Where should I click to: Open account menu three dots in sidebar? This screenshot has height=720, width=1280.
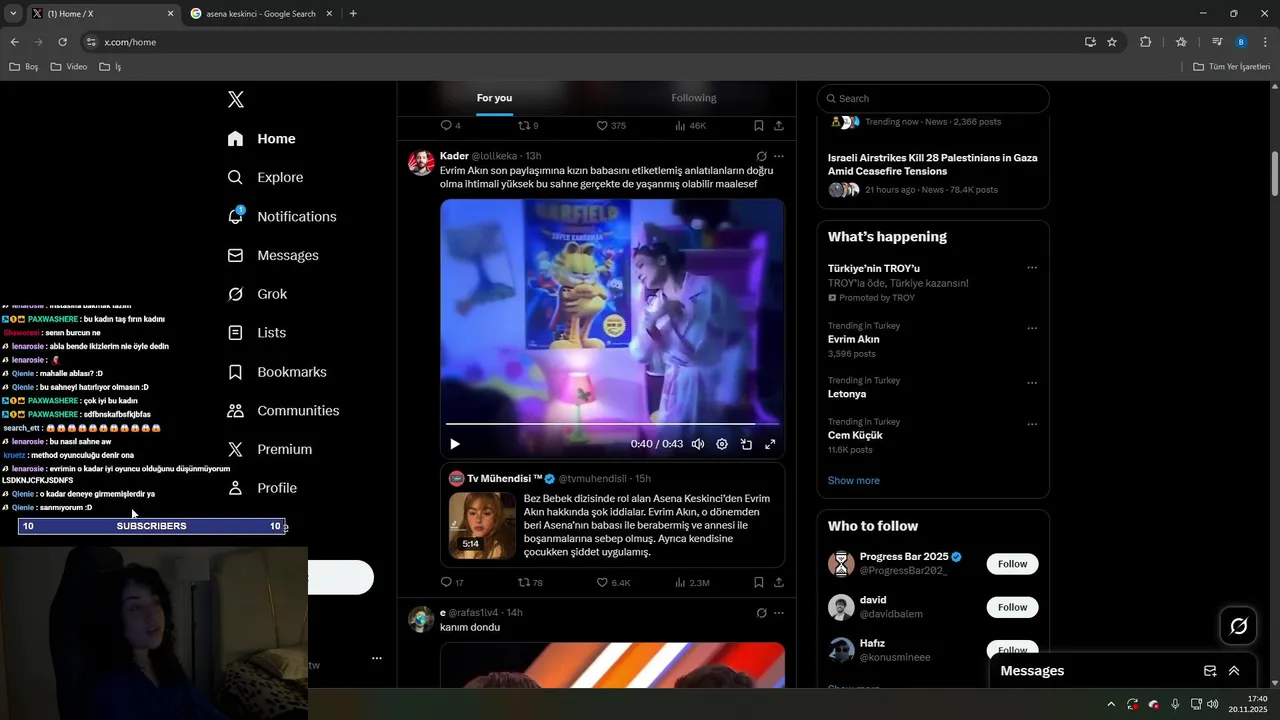pyautogui.click(x=377, y=658)
